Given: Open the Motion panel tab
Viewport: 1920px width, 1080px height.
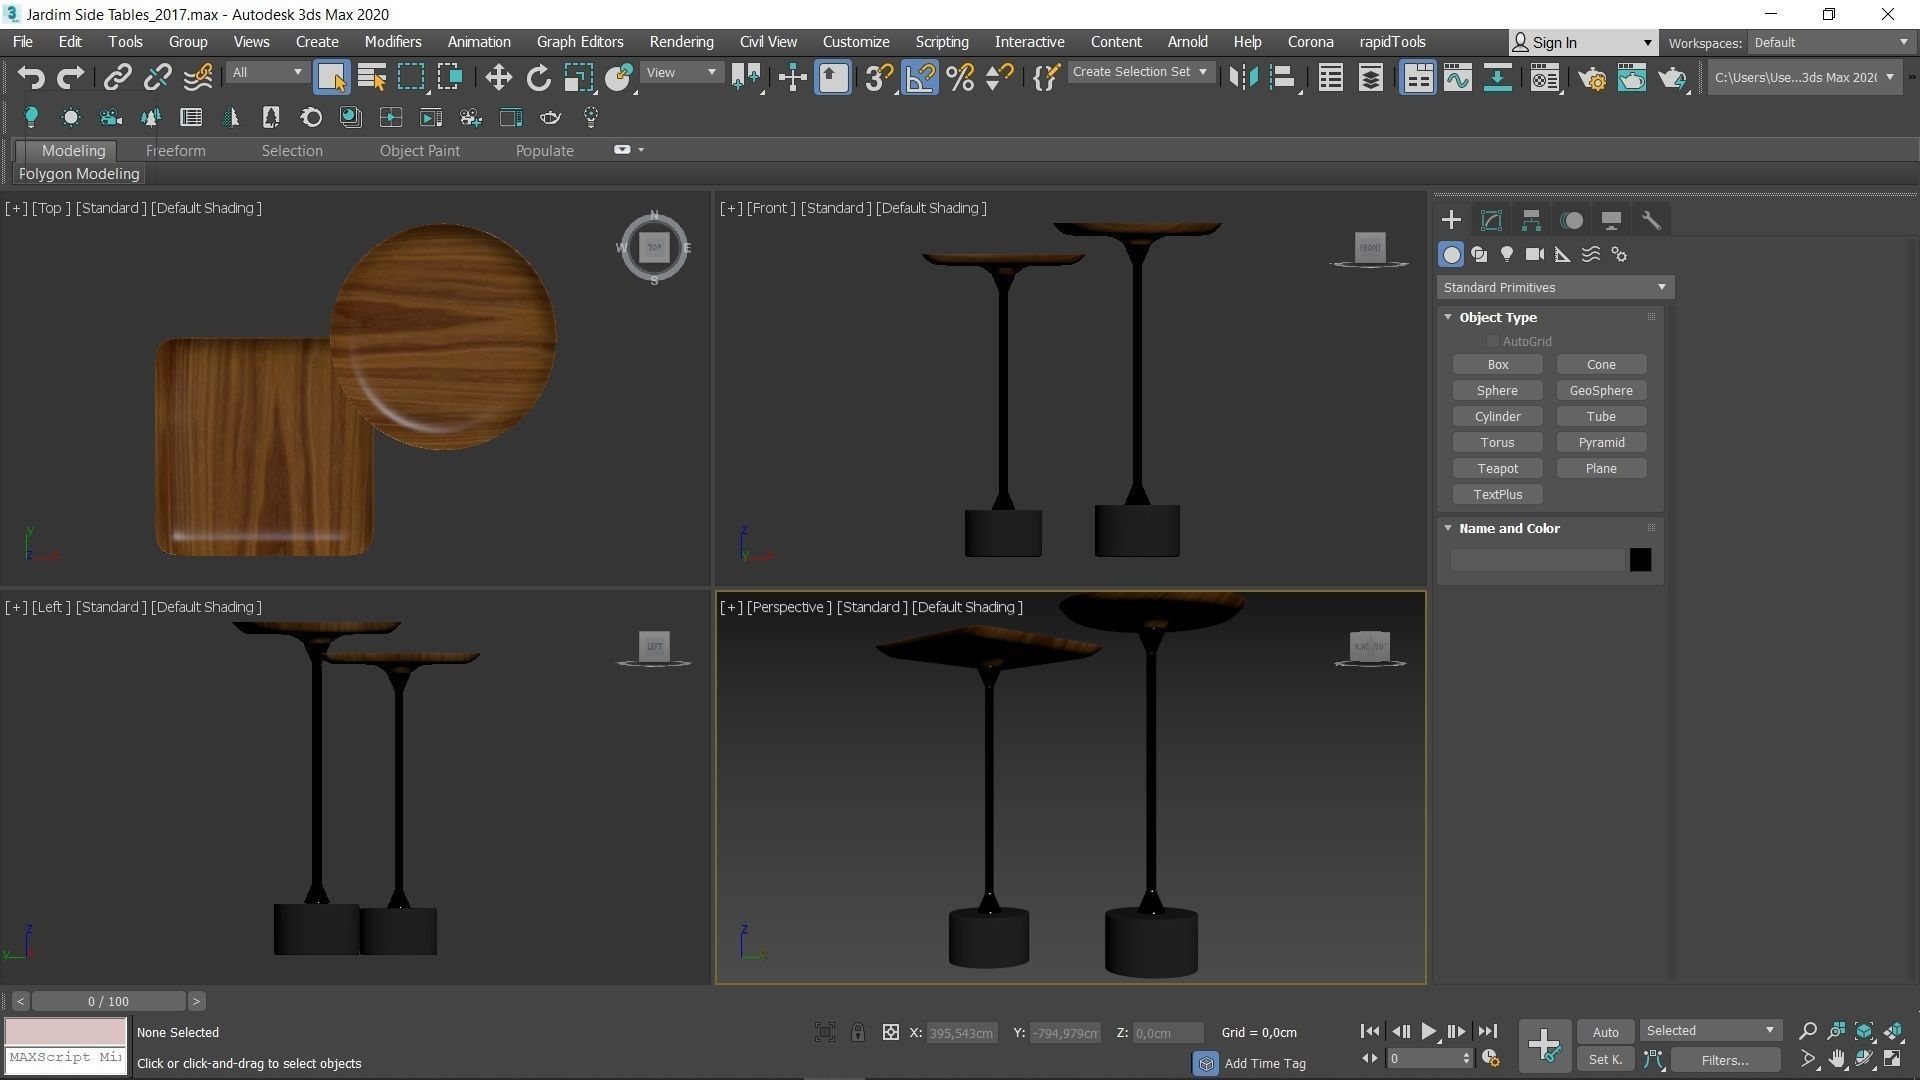Looking at the screenshot, I should [1571, 220].
